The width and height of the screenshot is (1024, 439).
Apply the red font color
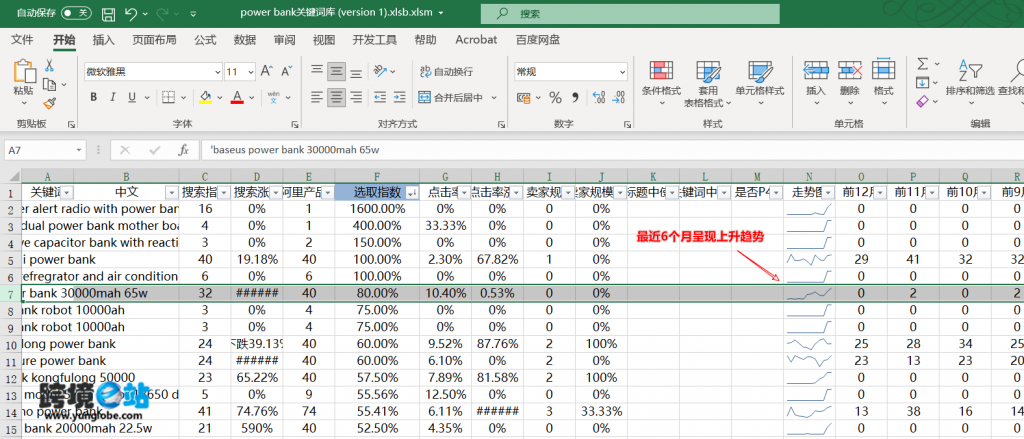coord(237,97)
